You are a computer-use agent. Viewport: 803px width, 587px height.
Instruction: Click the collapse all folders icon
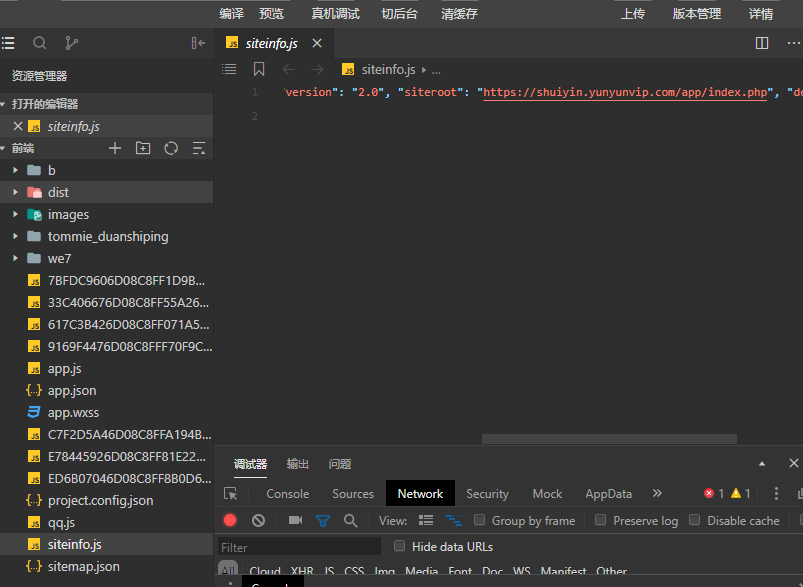(199, 149)
